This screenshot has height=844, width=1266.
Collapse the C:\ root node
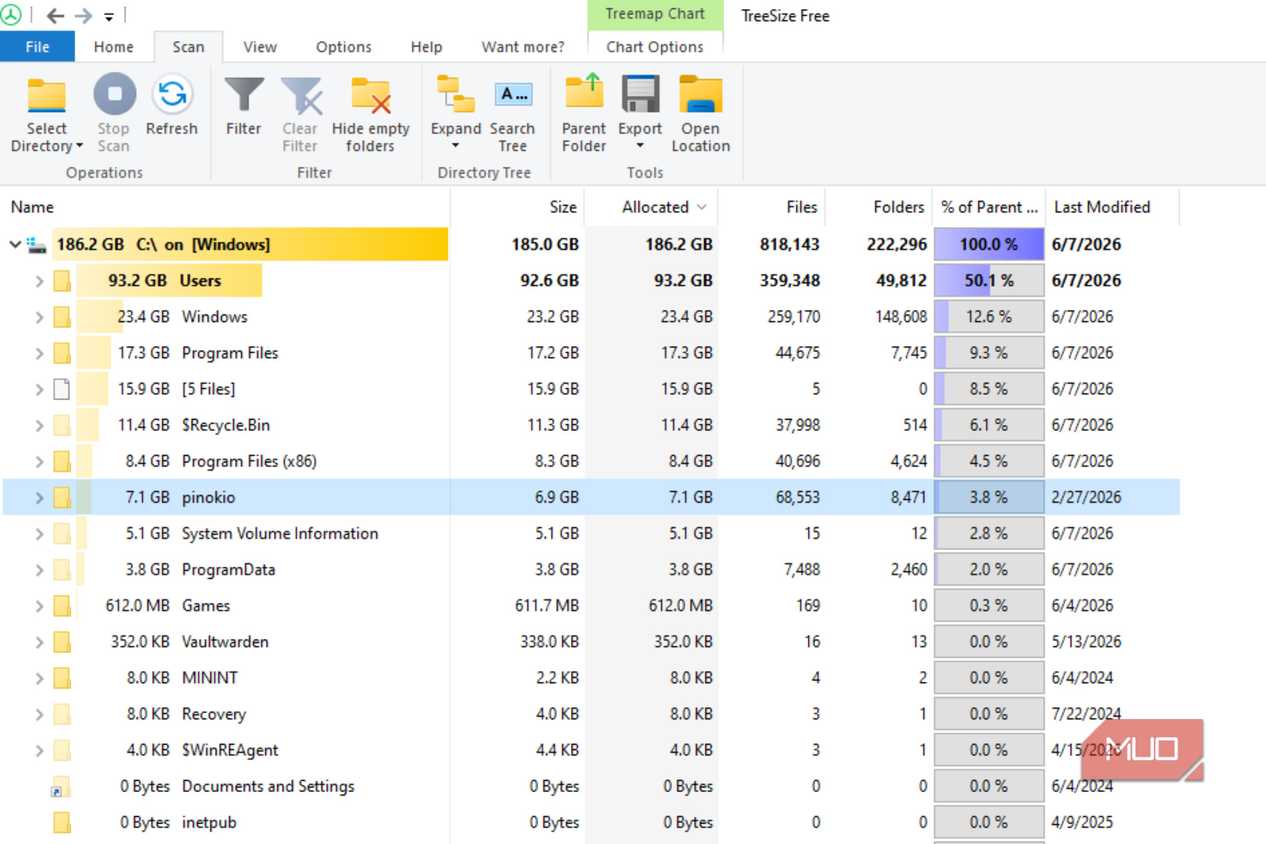tap(15, 244)
